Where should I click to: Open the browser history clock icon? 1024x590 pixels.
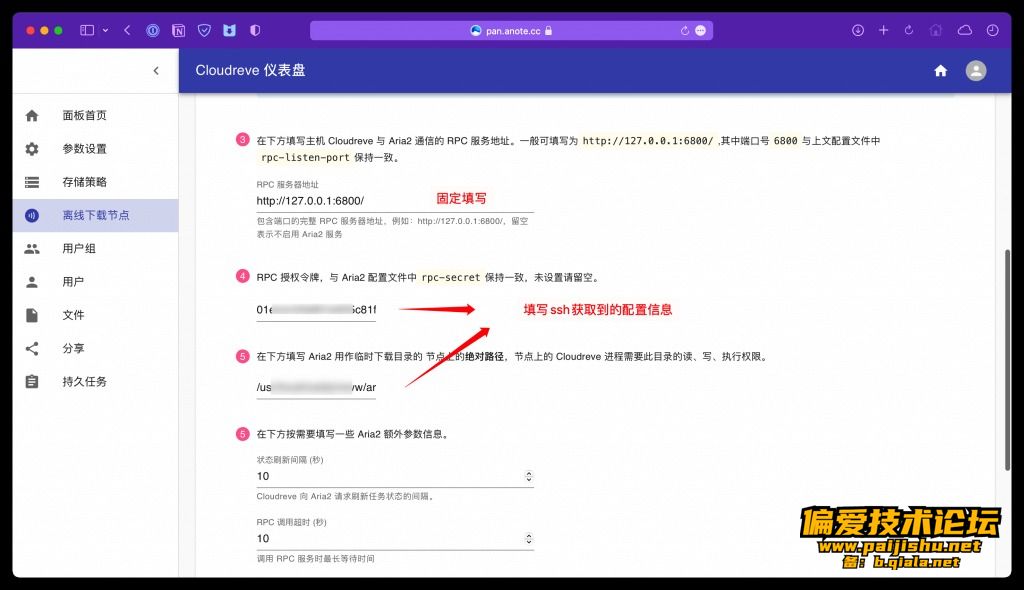tap(992, 30)
